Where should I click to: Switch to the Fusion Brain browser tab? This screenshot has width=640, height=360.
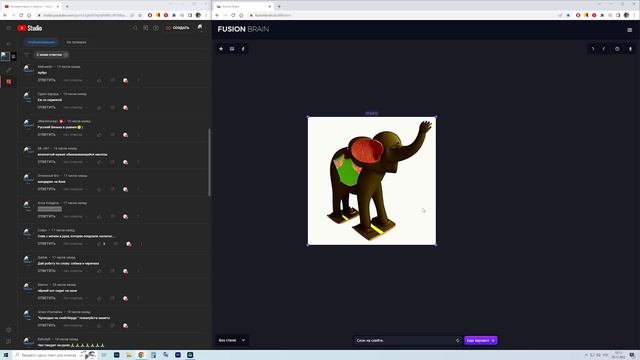click(243, 6)
